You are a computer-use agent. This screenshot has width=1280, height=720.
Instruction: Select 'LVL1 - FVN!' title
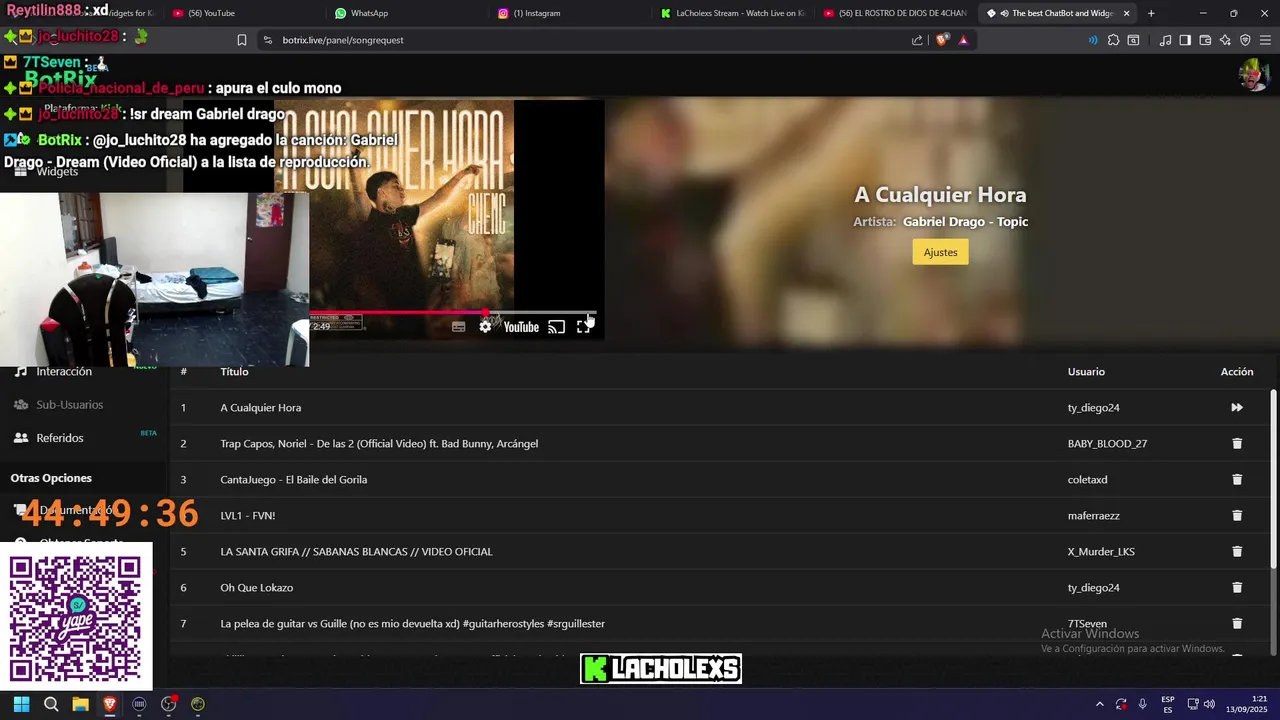[247, 515]
